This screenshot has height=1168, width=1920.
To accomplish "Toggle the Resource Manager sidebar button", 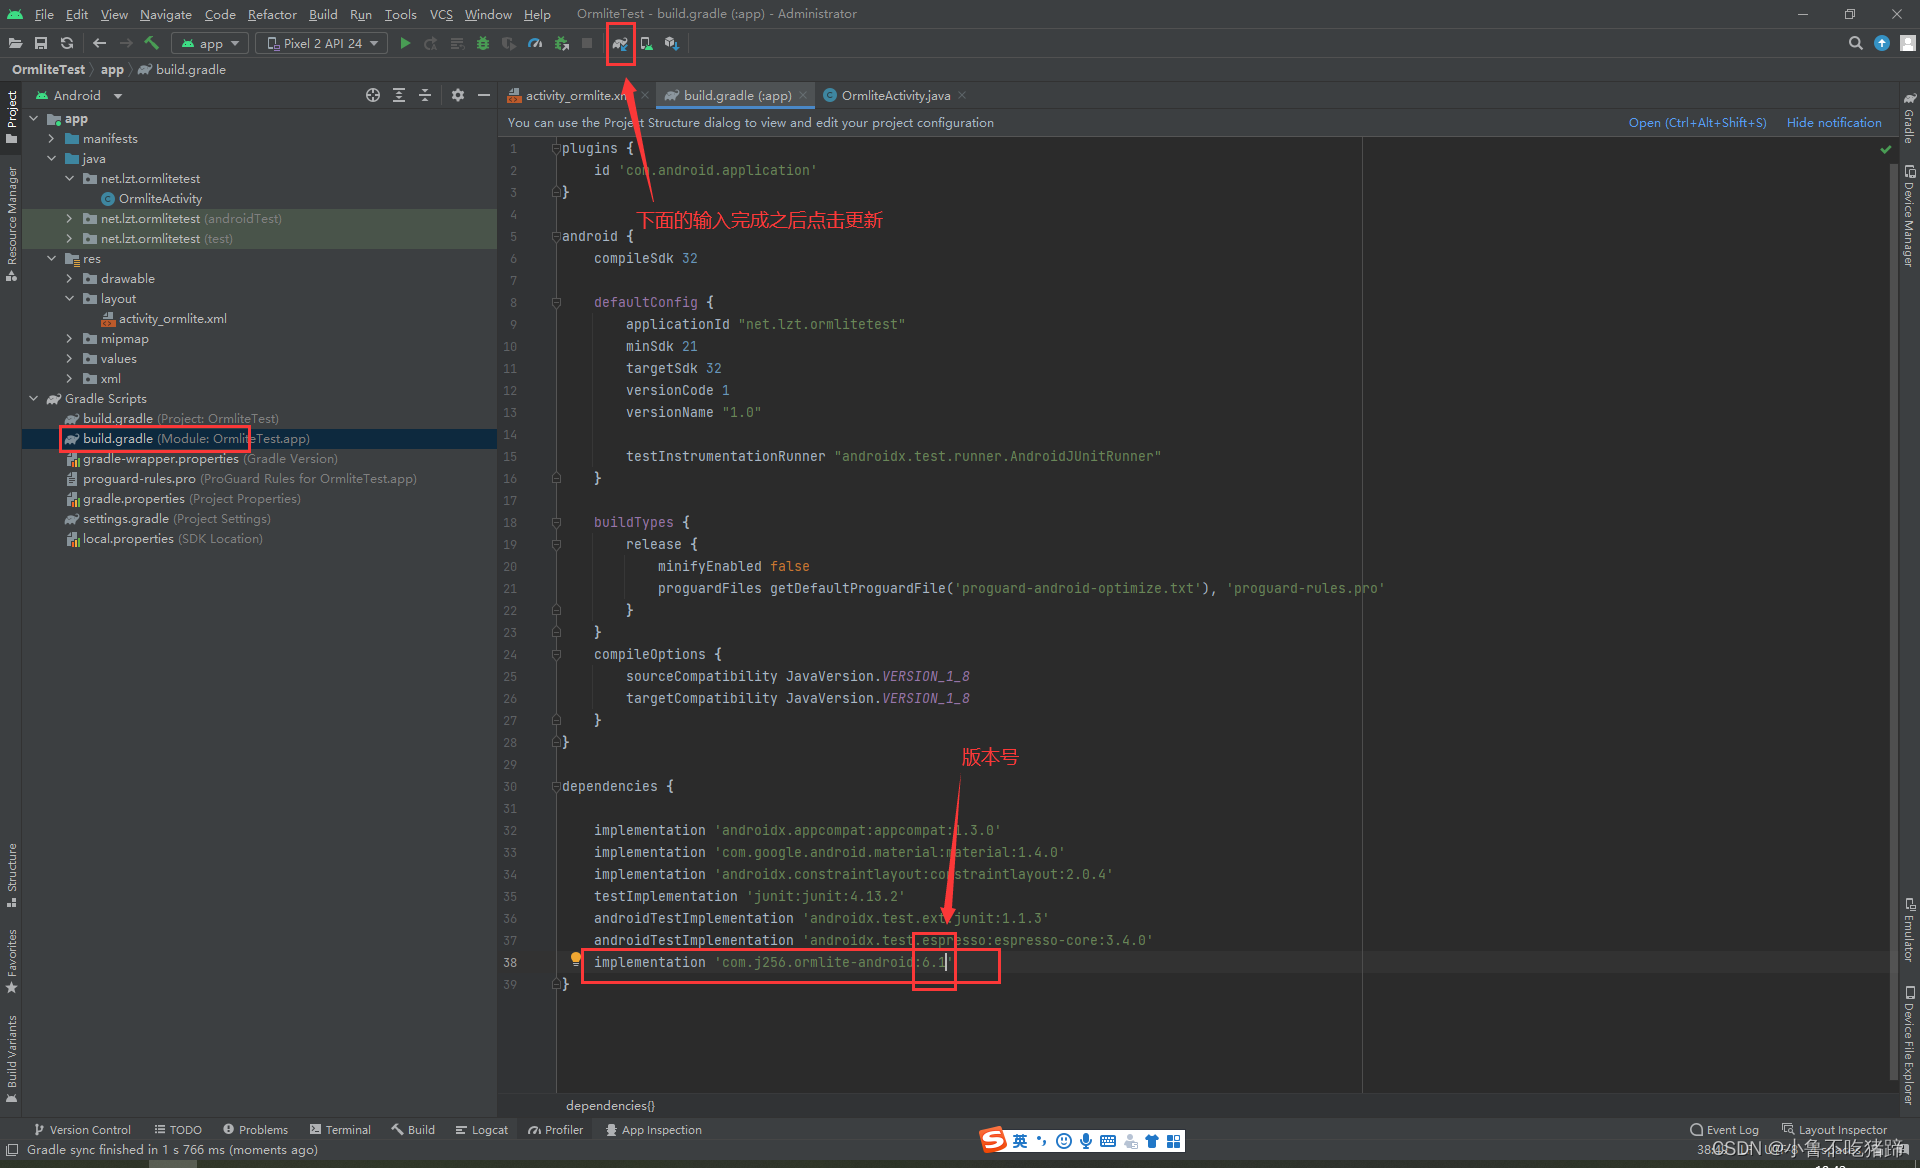I will 12,224.
